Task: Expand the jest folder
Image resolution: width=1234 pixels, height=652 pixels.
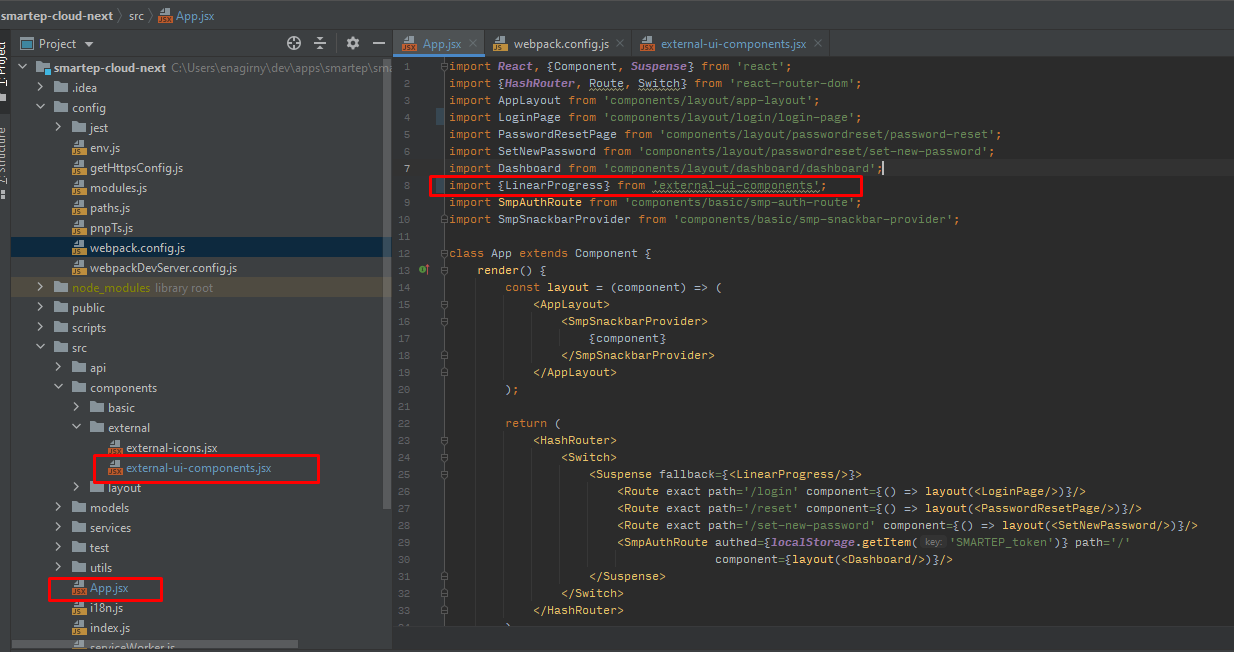Action: [x=59, y=128]
